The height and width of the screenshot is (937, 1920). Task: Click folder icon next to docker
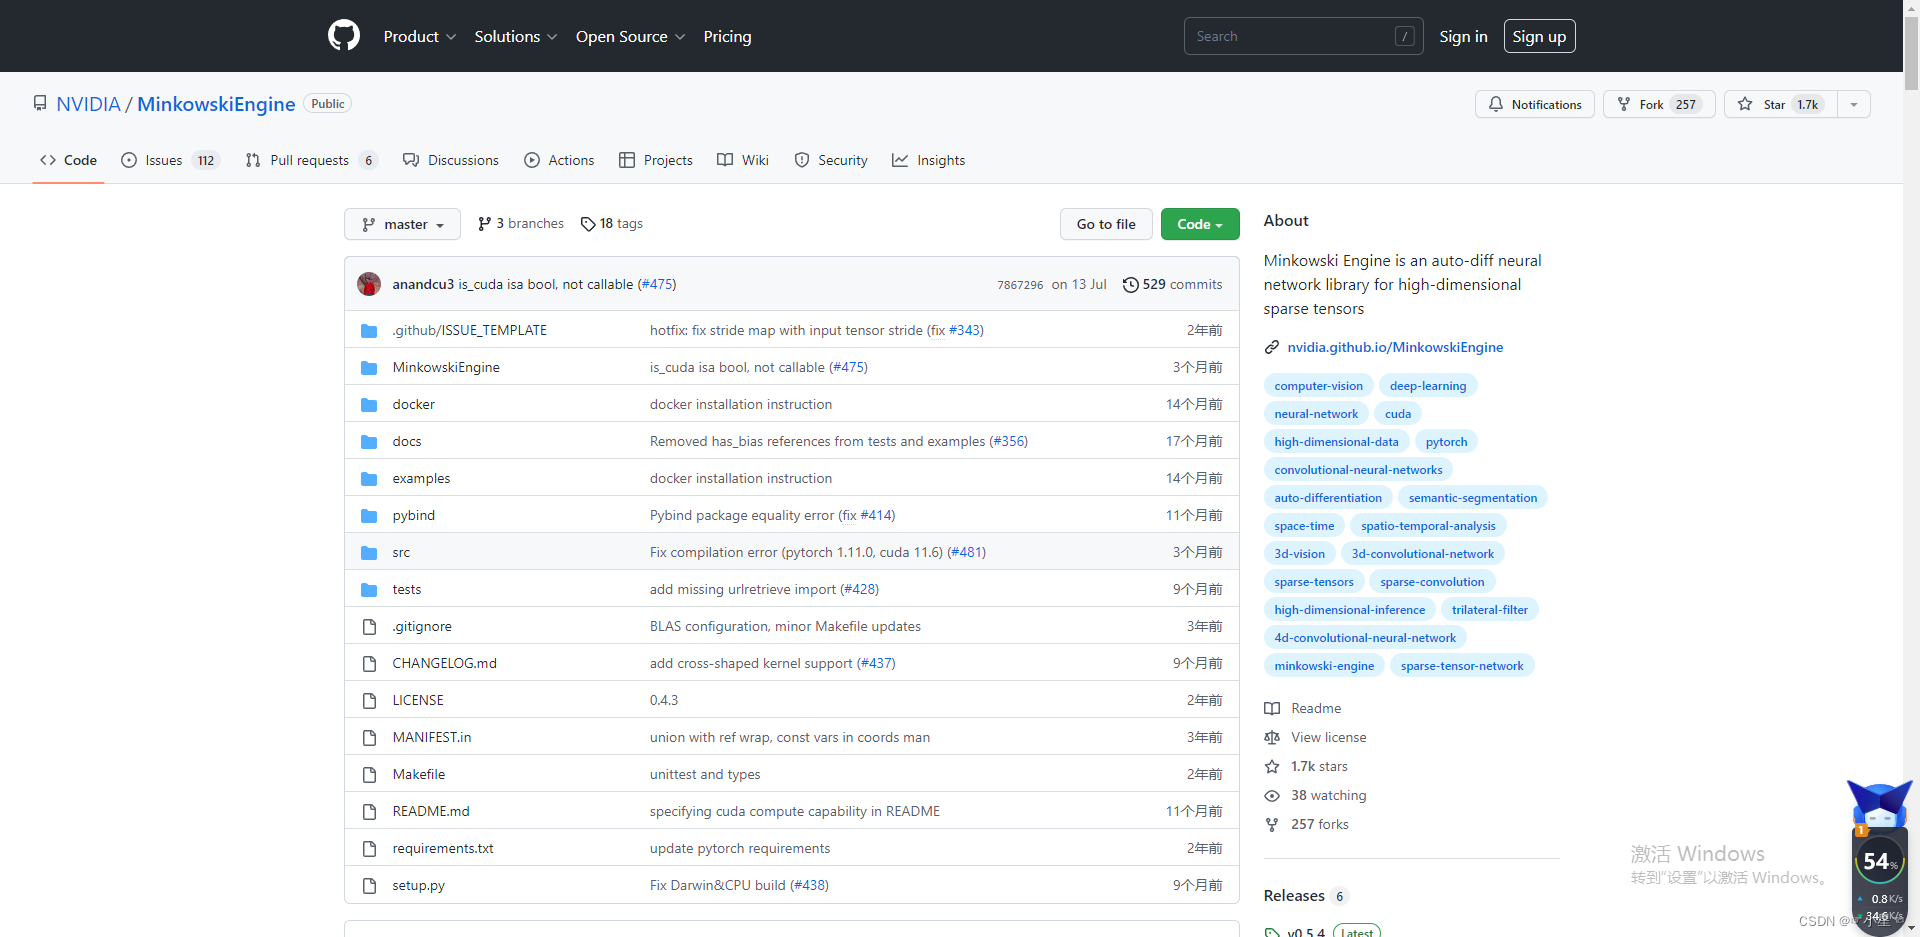(x=369, y=404)
